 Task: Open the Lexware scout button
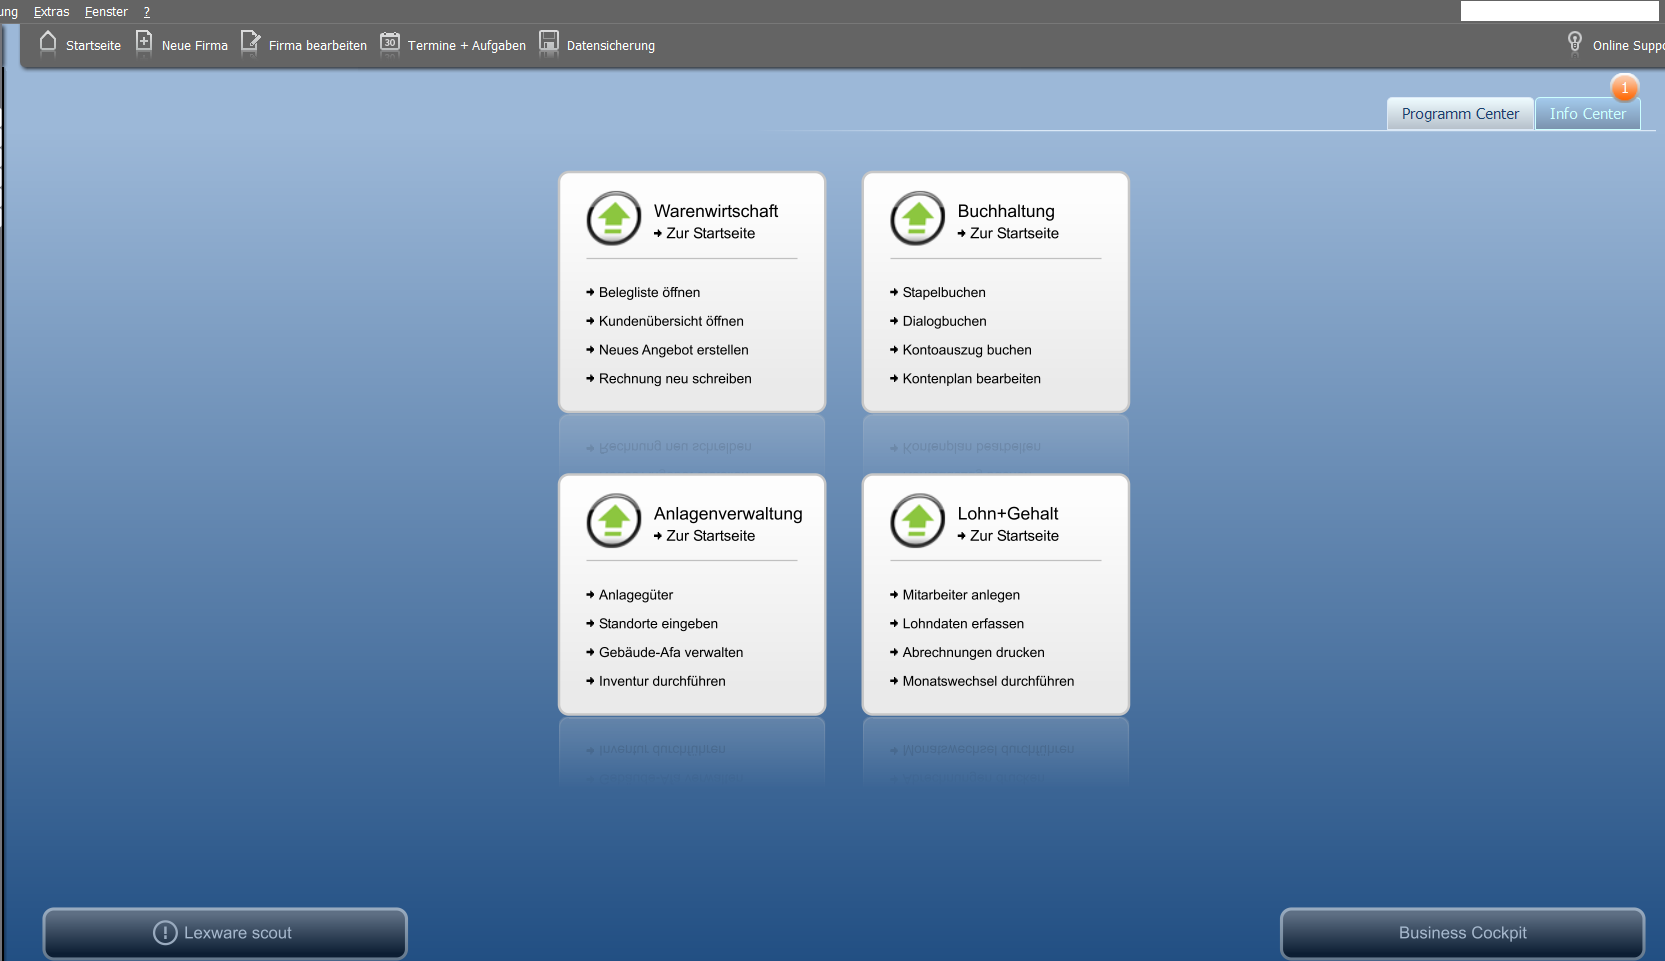click(x=225, y=933)
